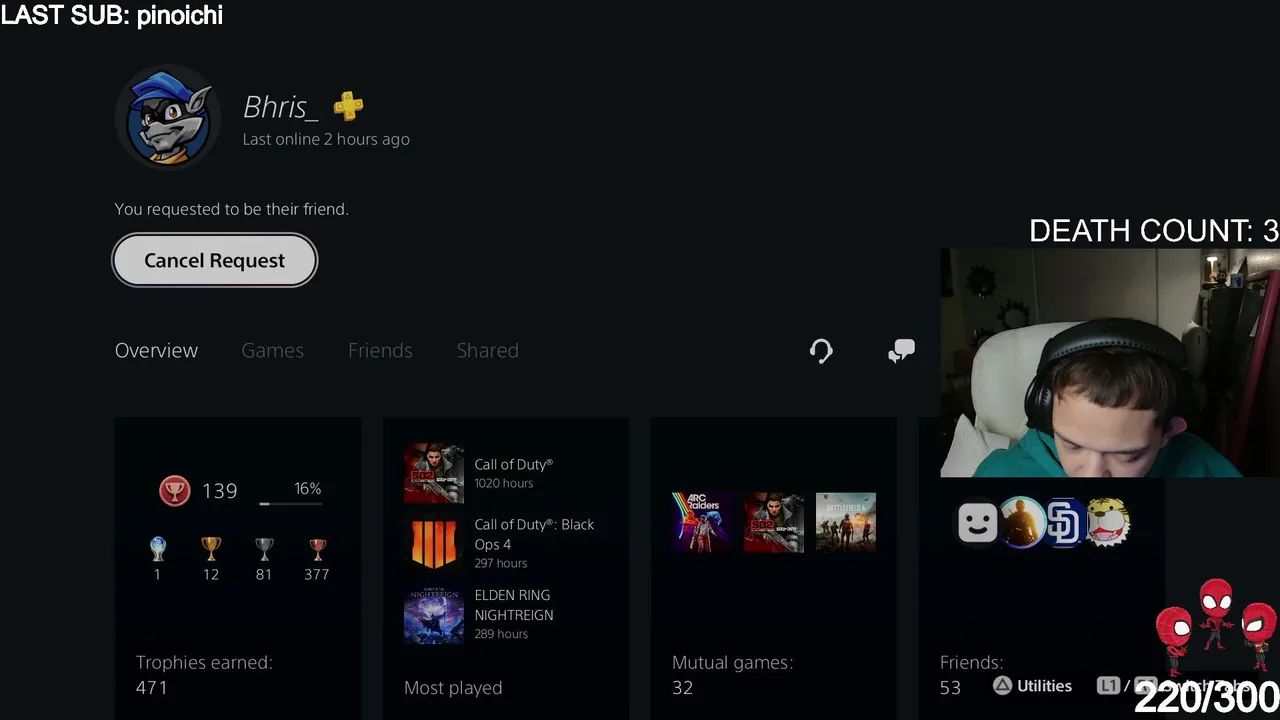Click the Most played label
Screen dimensions: 1280x720
coord(453,687)
